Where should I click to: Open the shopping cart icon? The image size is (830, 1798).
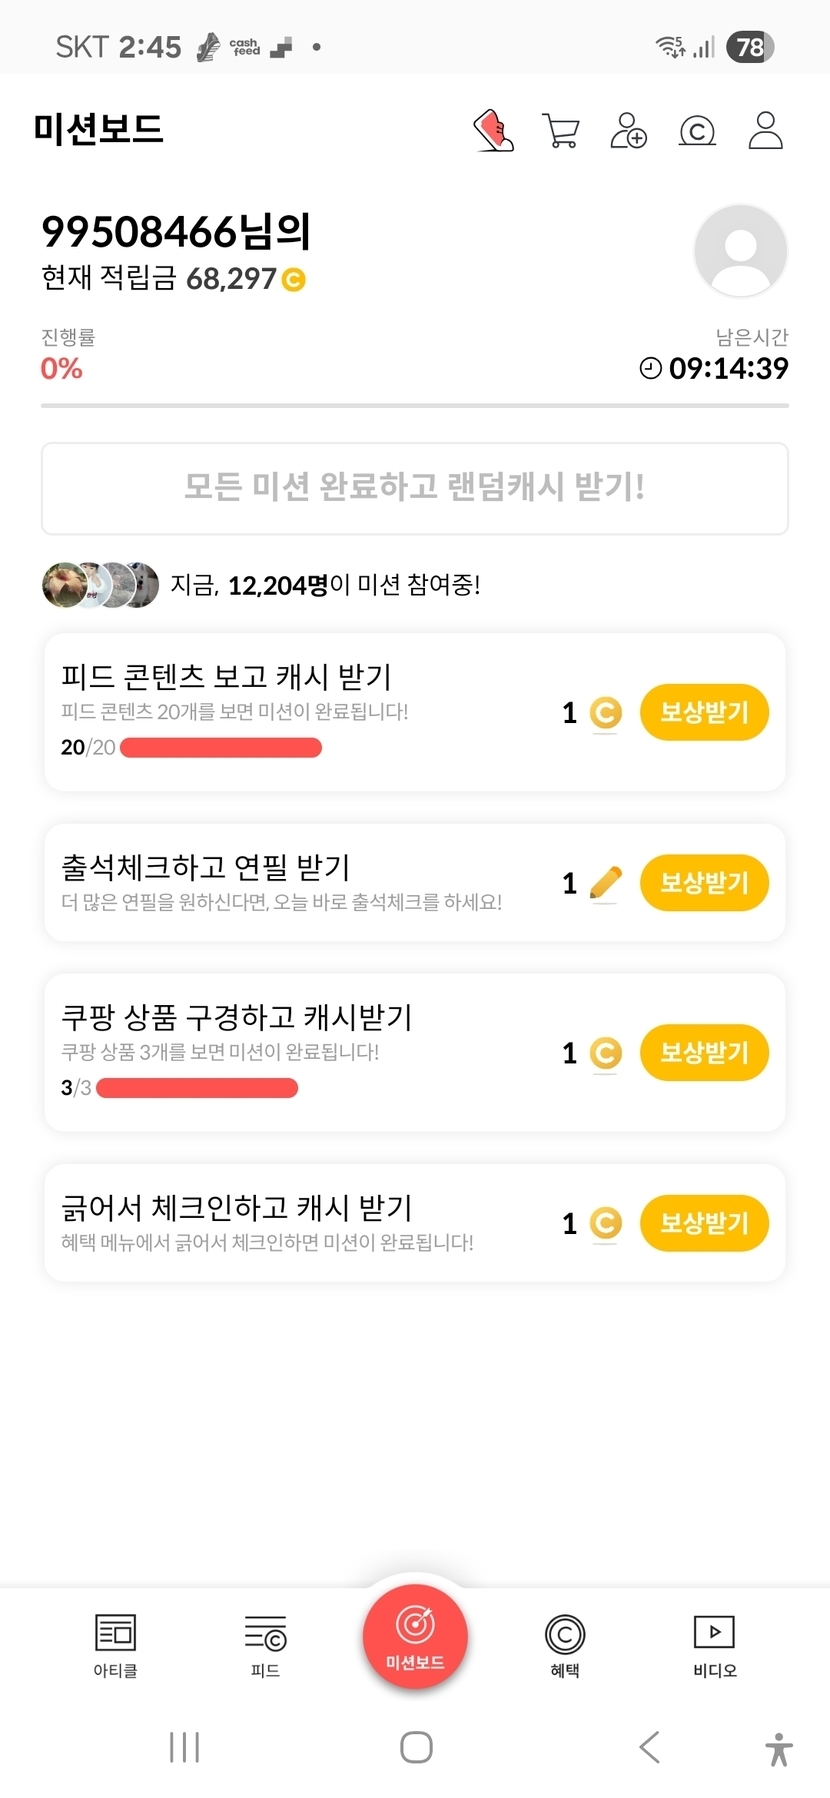click(x=561, y=131)
